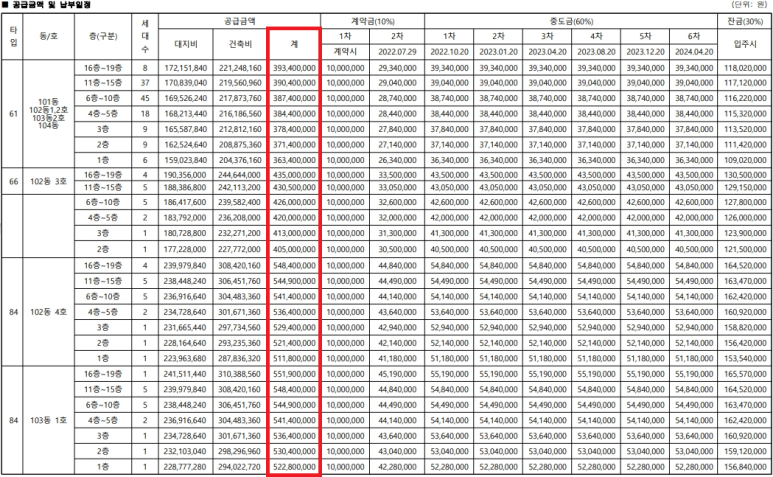Click the 중도금(60%) header cell
773x477 pixels.
tap(571, 21)
